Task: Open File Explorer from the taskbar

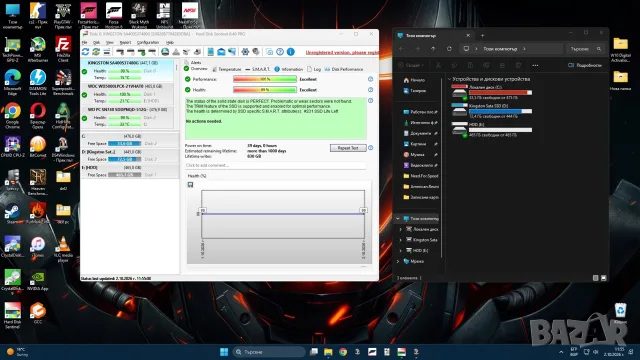Action: point(328,352)
